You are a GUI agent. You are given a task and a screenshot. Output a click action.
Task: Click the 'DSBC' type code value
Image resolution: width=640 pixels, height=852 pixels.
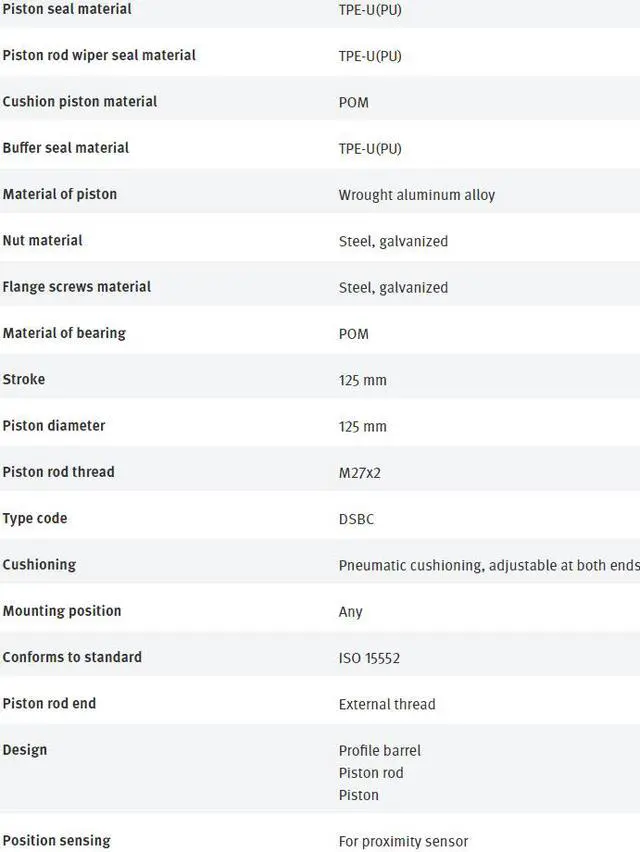(356, 519)
